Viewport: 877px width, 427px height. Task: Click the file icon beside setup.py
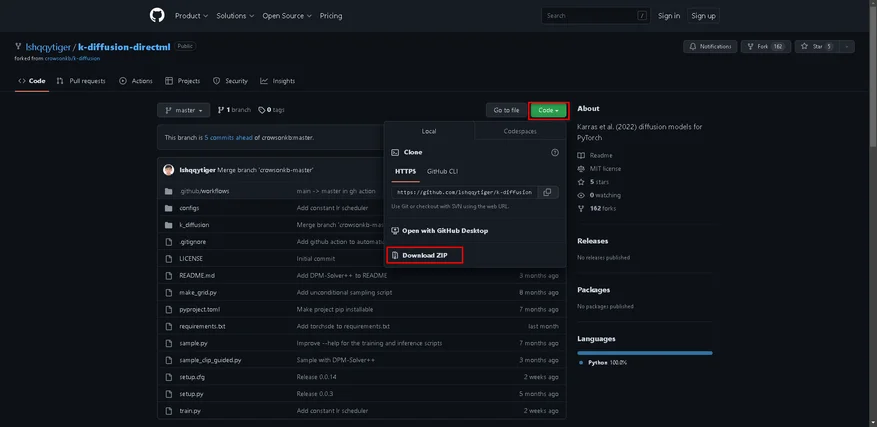coord(168,394)
